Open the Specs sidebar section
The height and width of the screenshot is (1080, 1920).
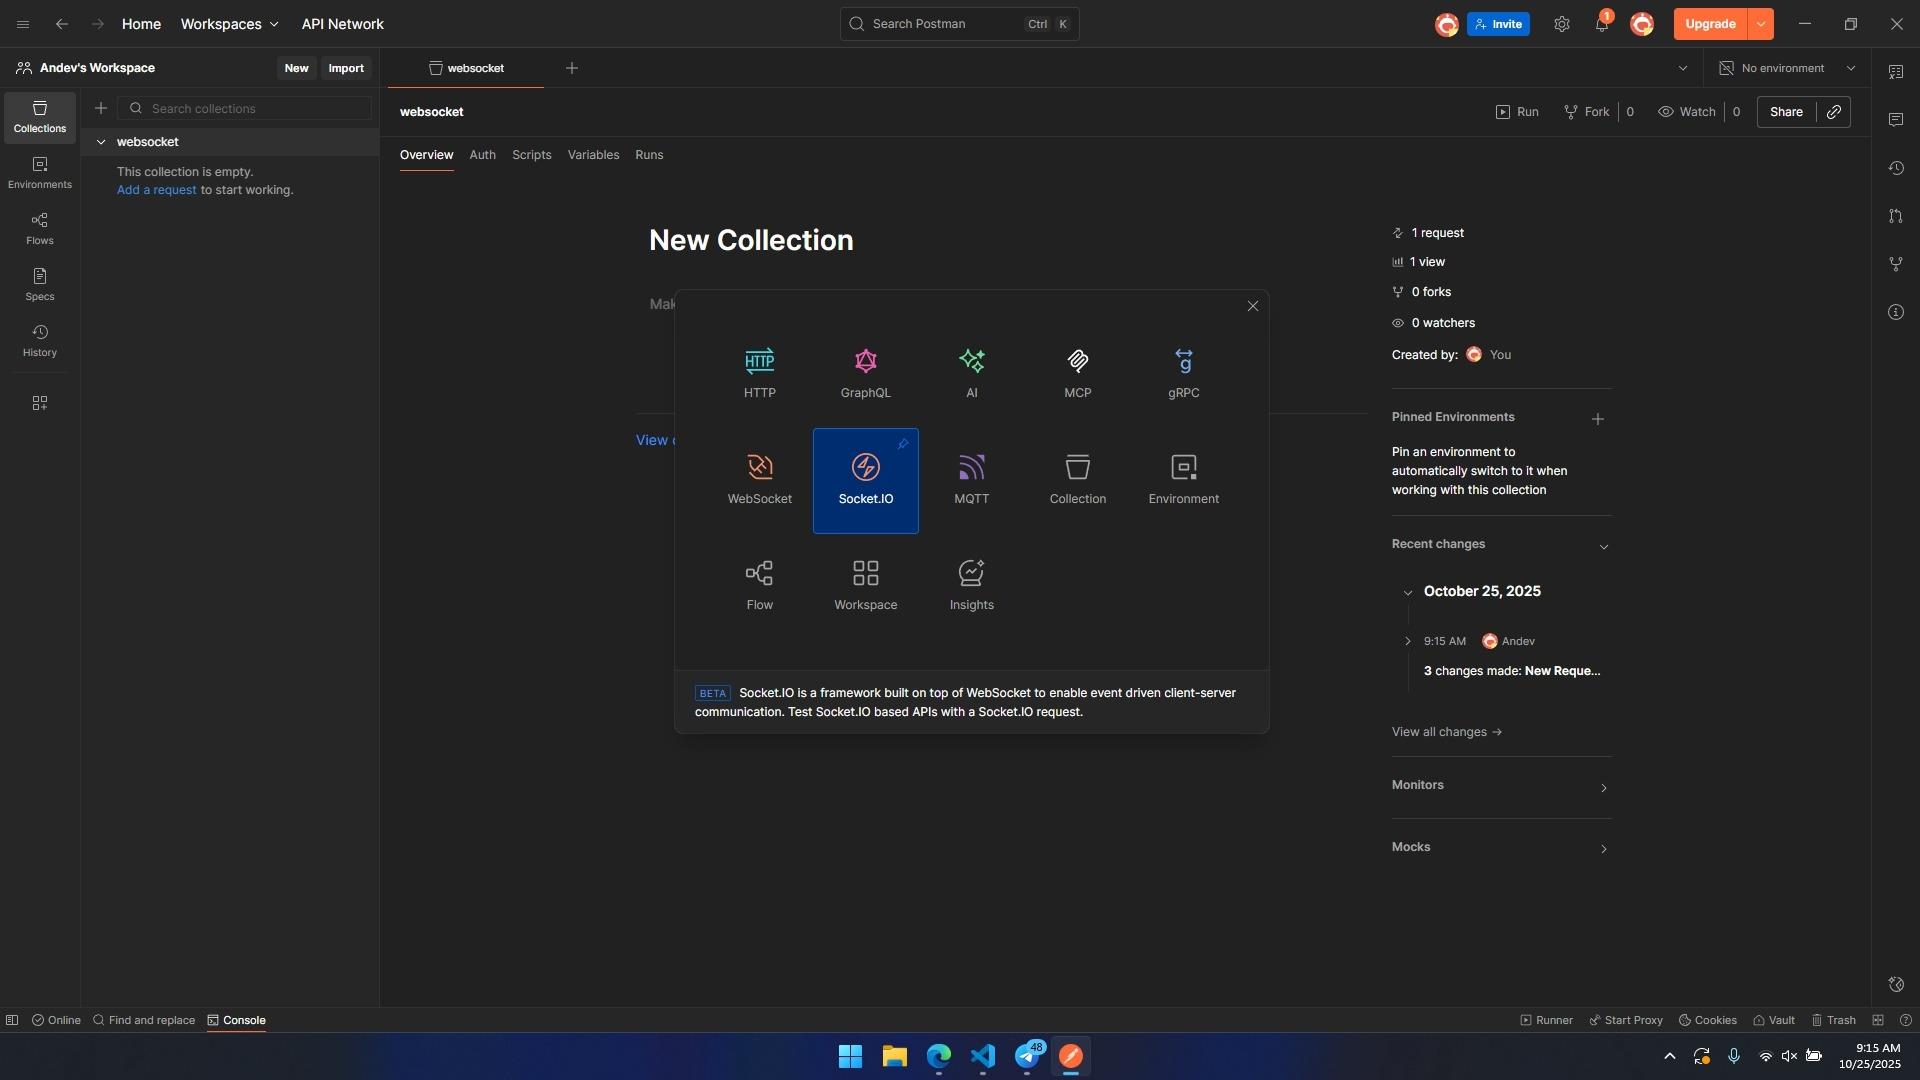[40, 284]
